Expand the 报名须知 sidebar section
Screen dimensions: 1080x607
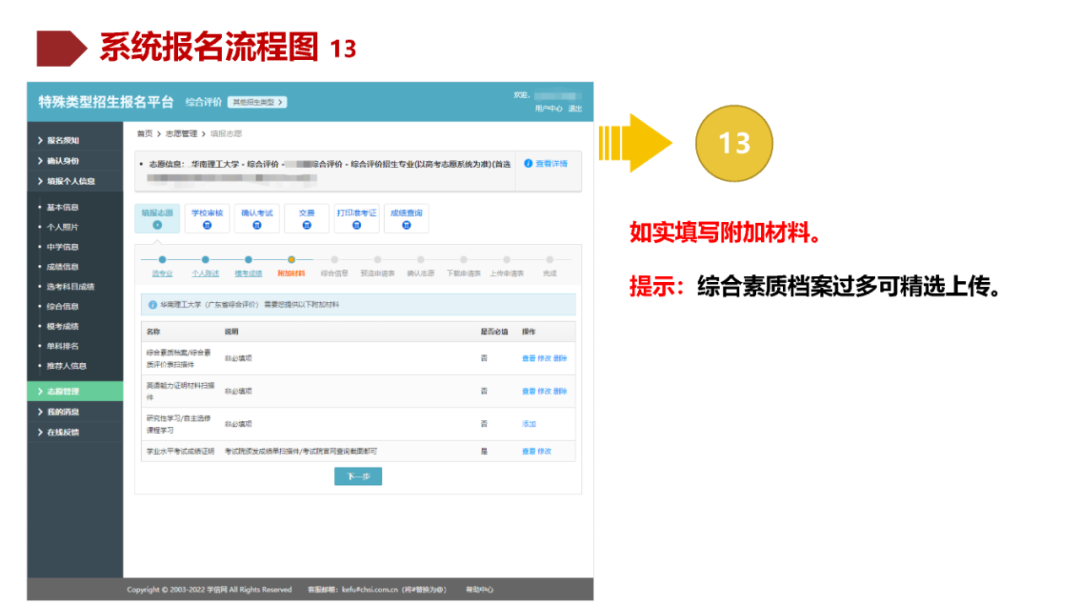(x=60, y=140)
